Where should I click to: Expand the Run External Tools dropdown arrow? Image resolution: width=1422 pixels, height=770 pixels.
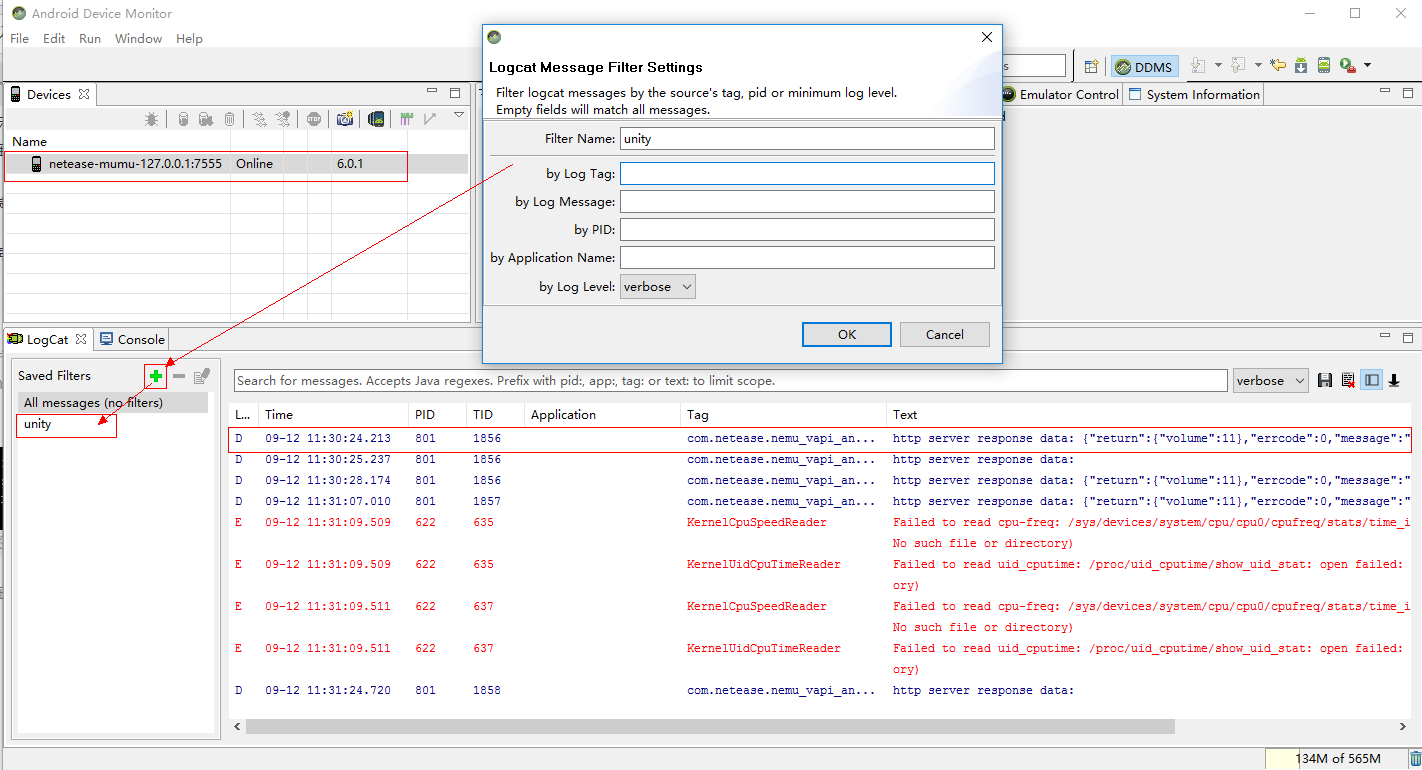coord(1367,66)
